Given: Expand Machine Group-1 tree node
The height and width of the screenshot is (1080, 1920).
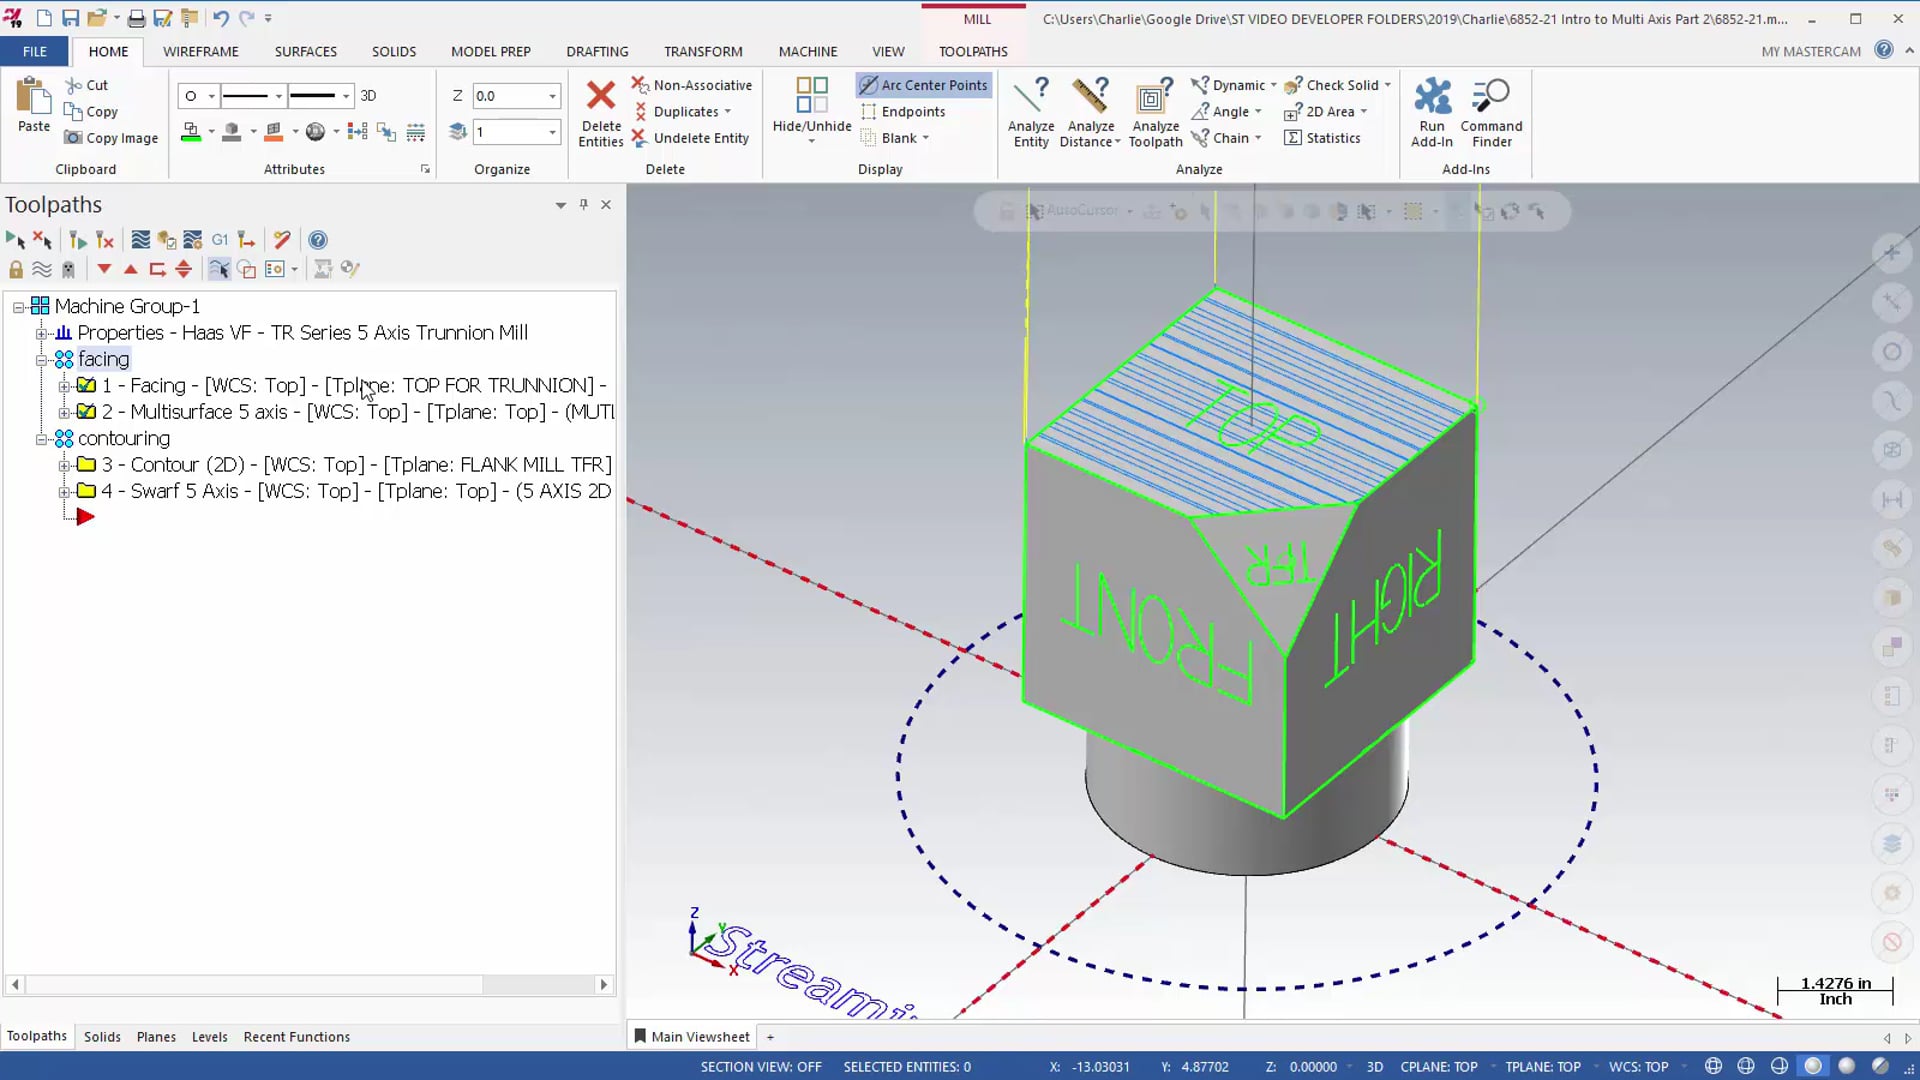Looking at the screenshot, I should click(20, 306).
